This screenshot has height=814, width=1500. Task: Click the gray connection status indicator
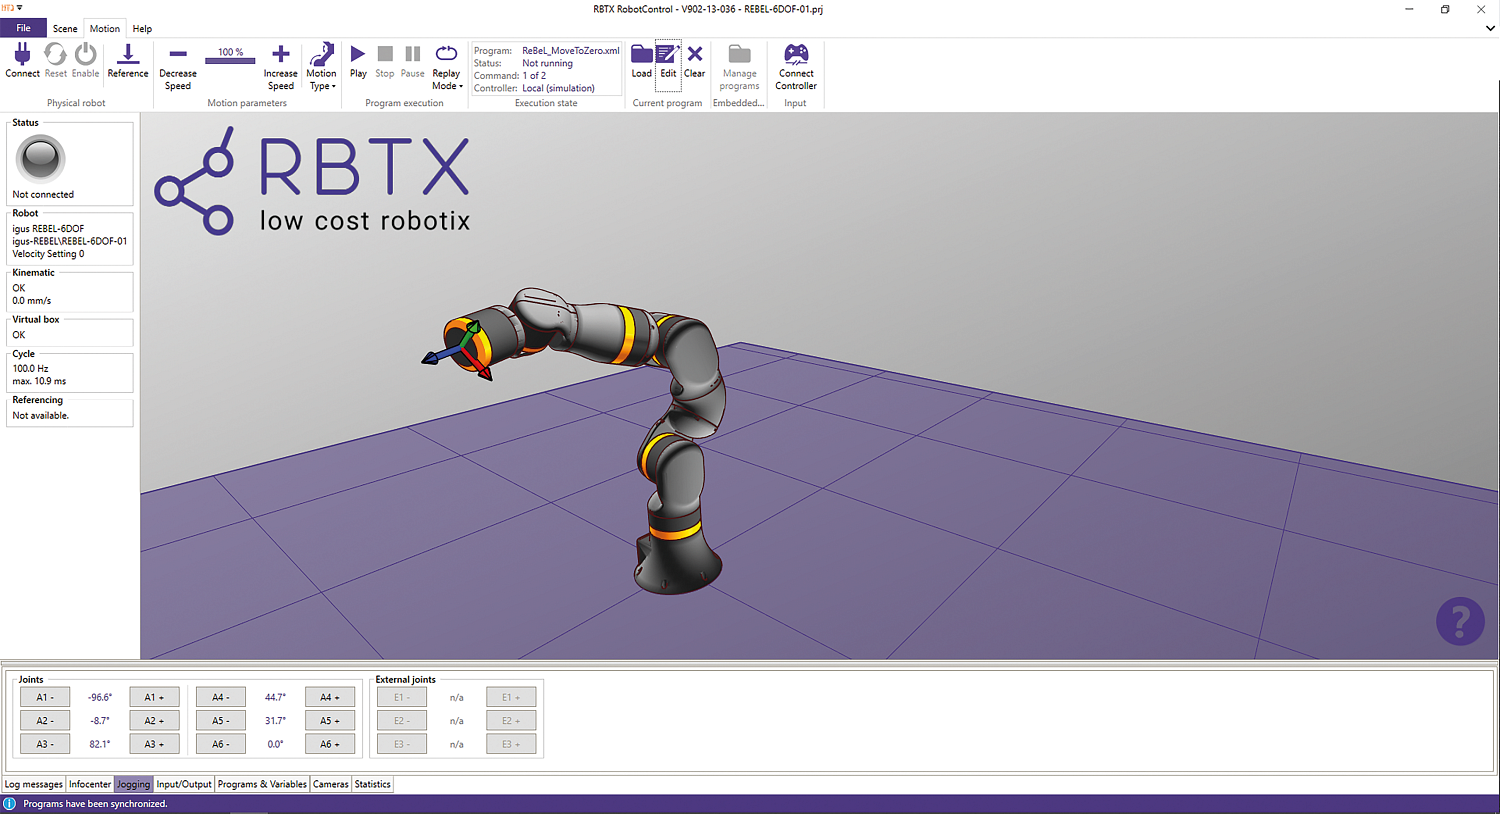click(41, 158)
